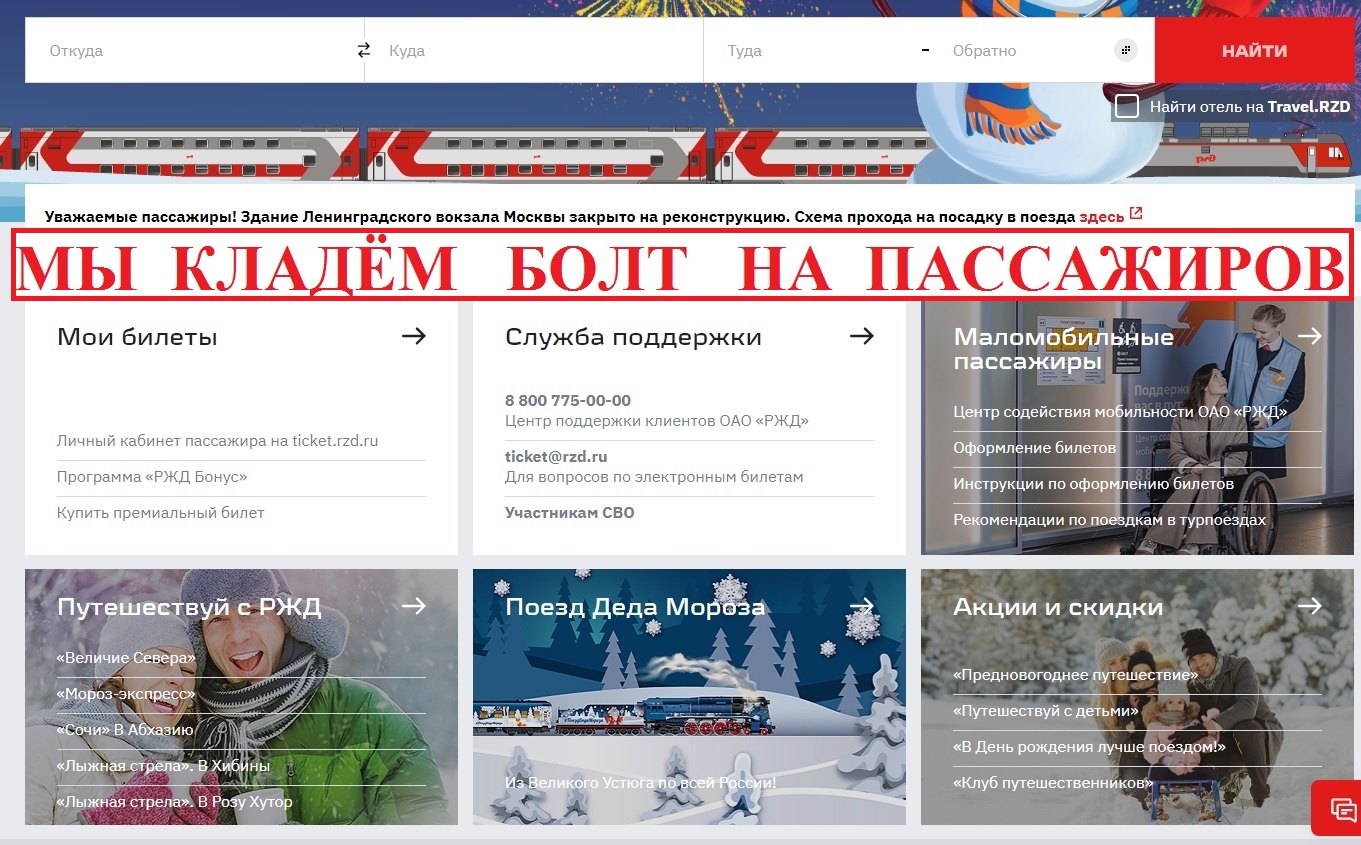1361x845 pixels.
Task: Click the phone number 8 800 775-00-00
Action: 568,401
